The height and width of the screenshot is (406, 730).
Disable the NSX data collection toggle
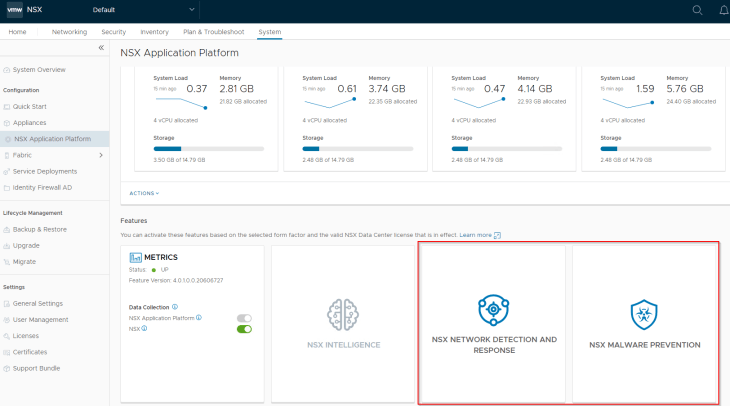coord(244,329)
